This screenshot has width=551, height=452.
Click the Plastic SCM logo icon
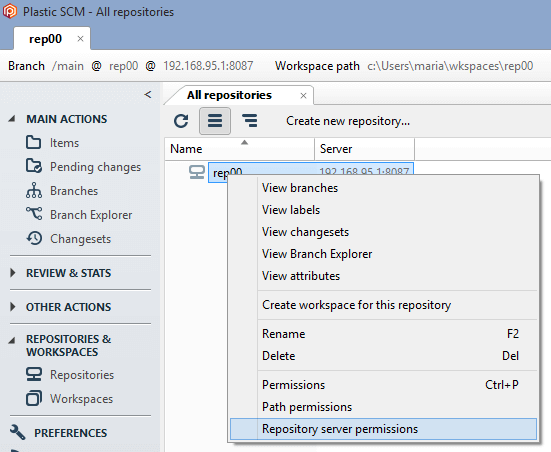[10, 11]
